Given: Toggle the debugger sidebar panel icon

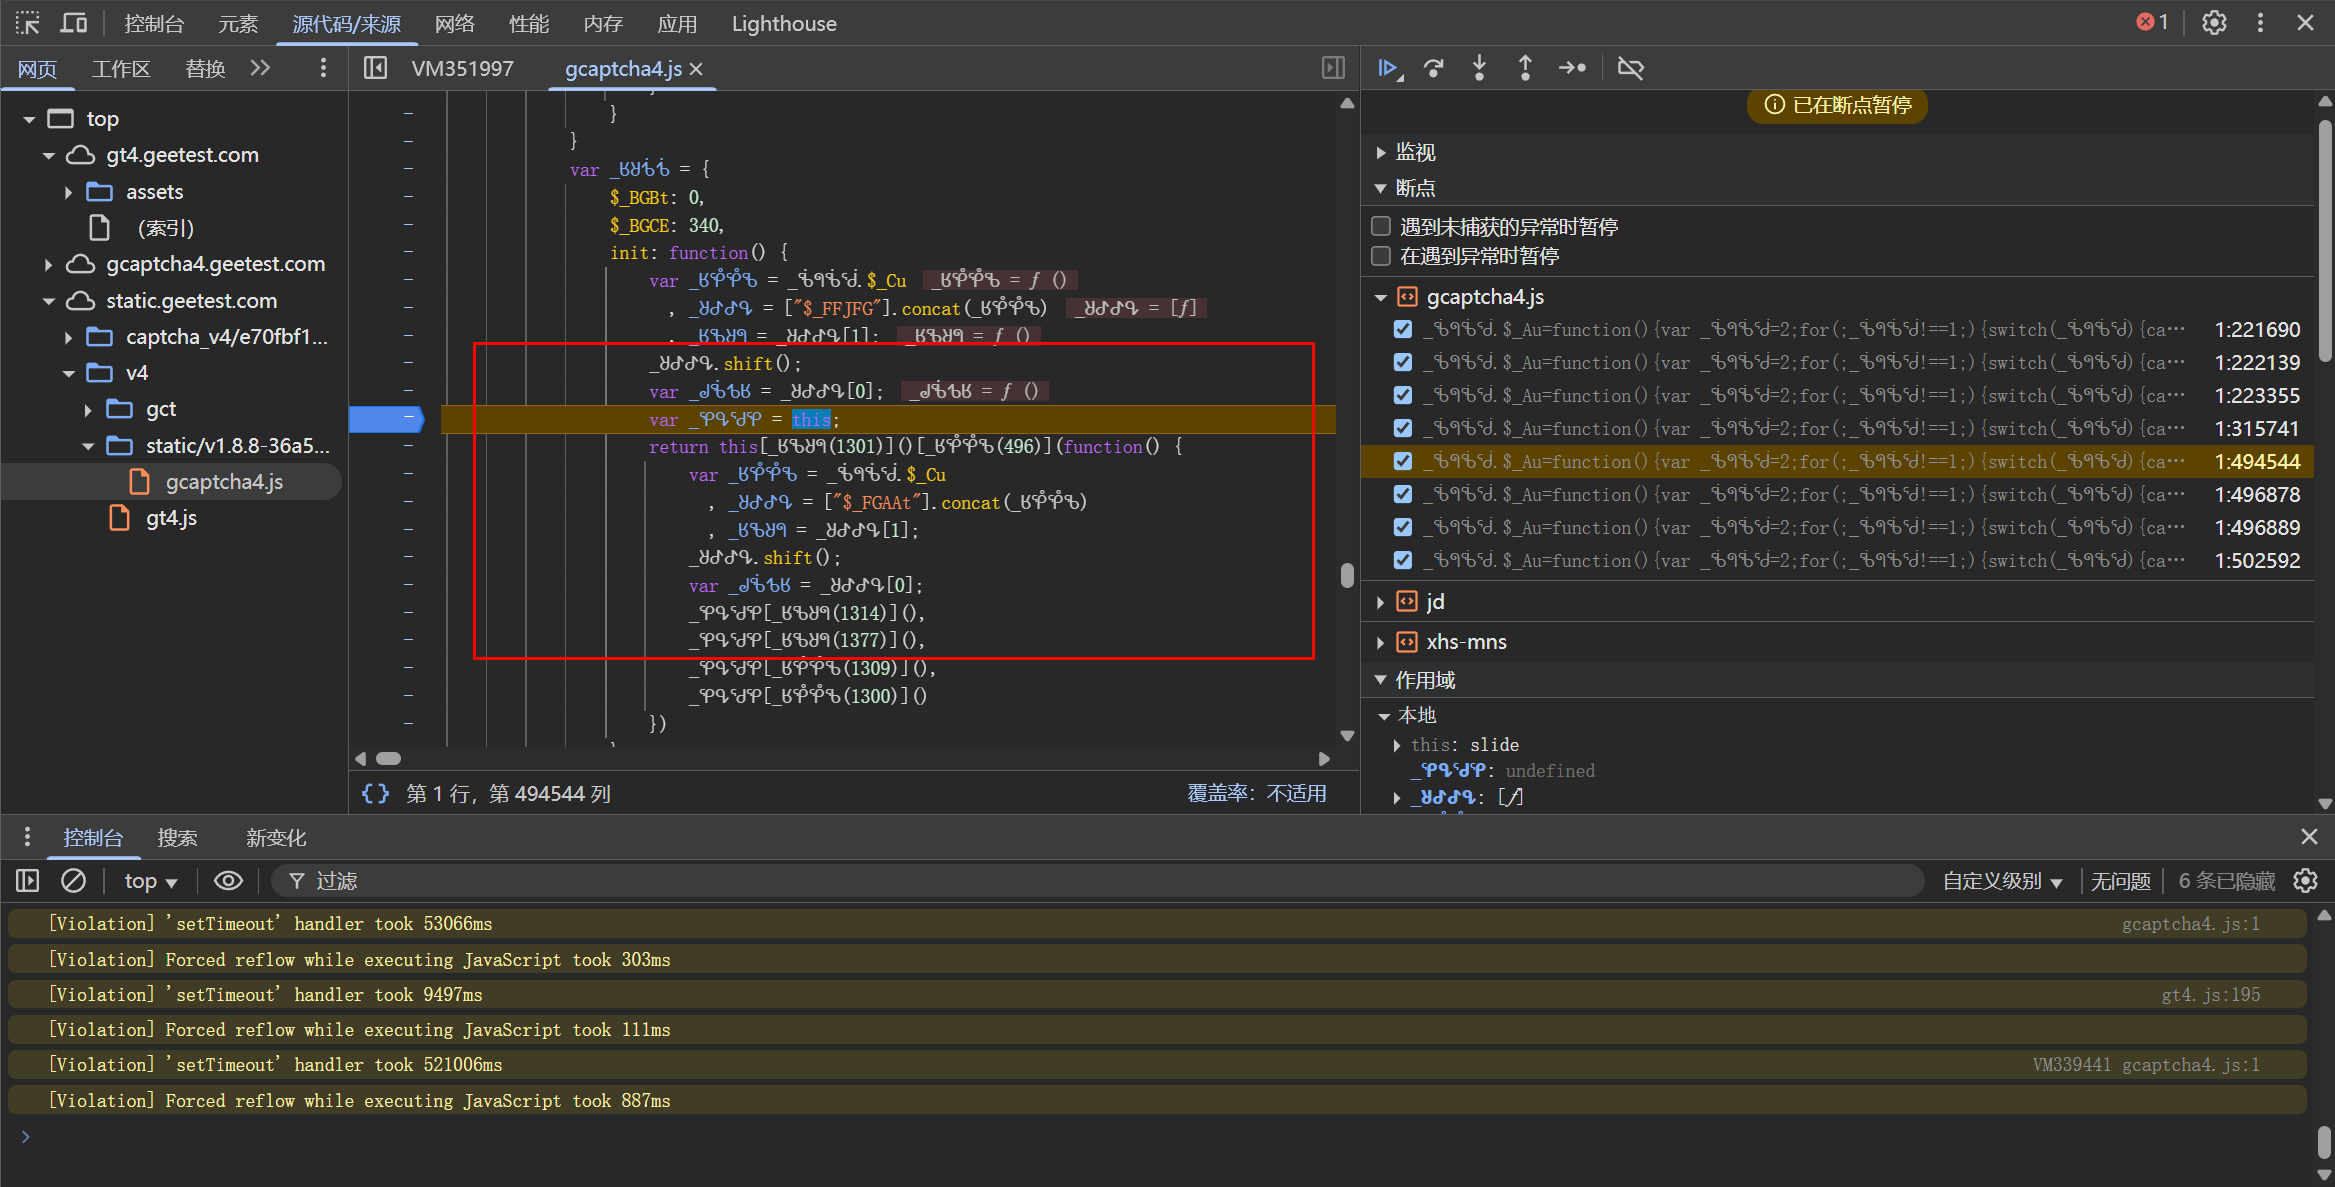Looking at the screenshot, I should pos(1333,68).
